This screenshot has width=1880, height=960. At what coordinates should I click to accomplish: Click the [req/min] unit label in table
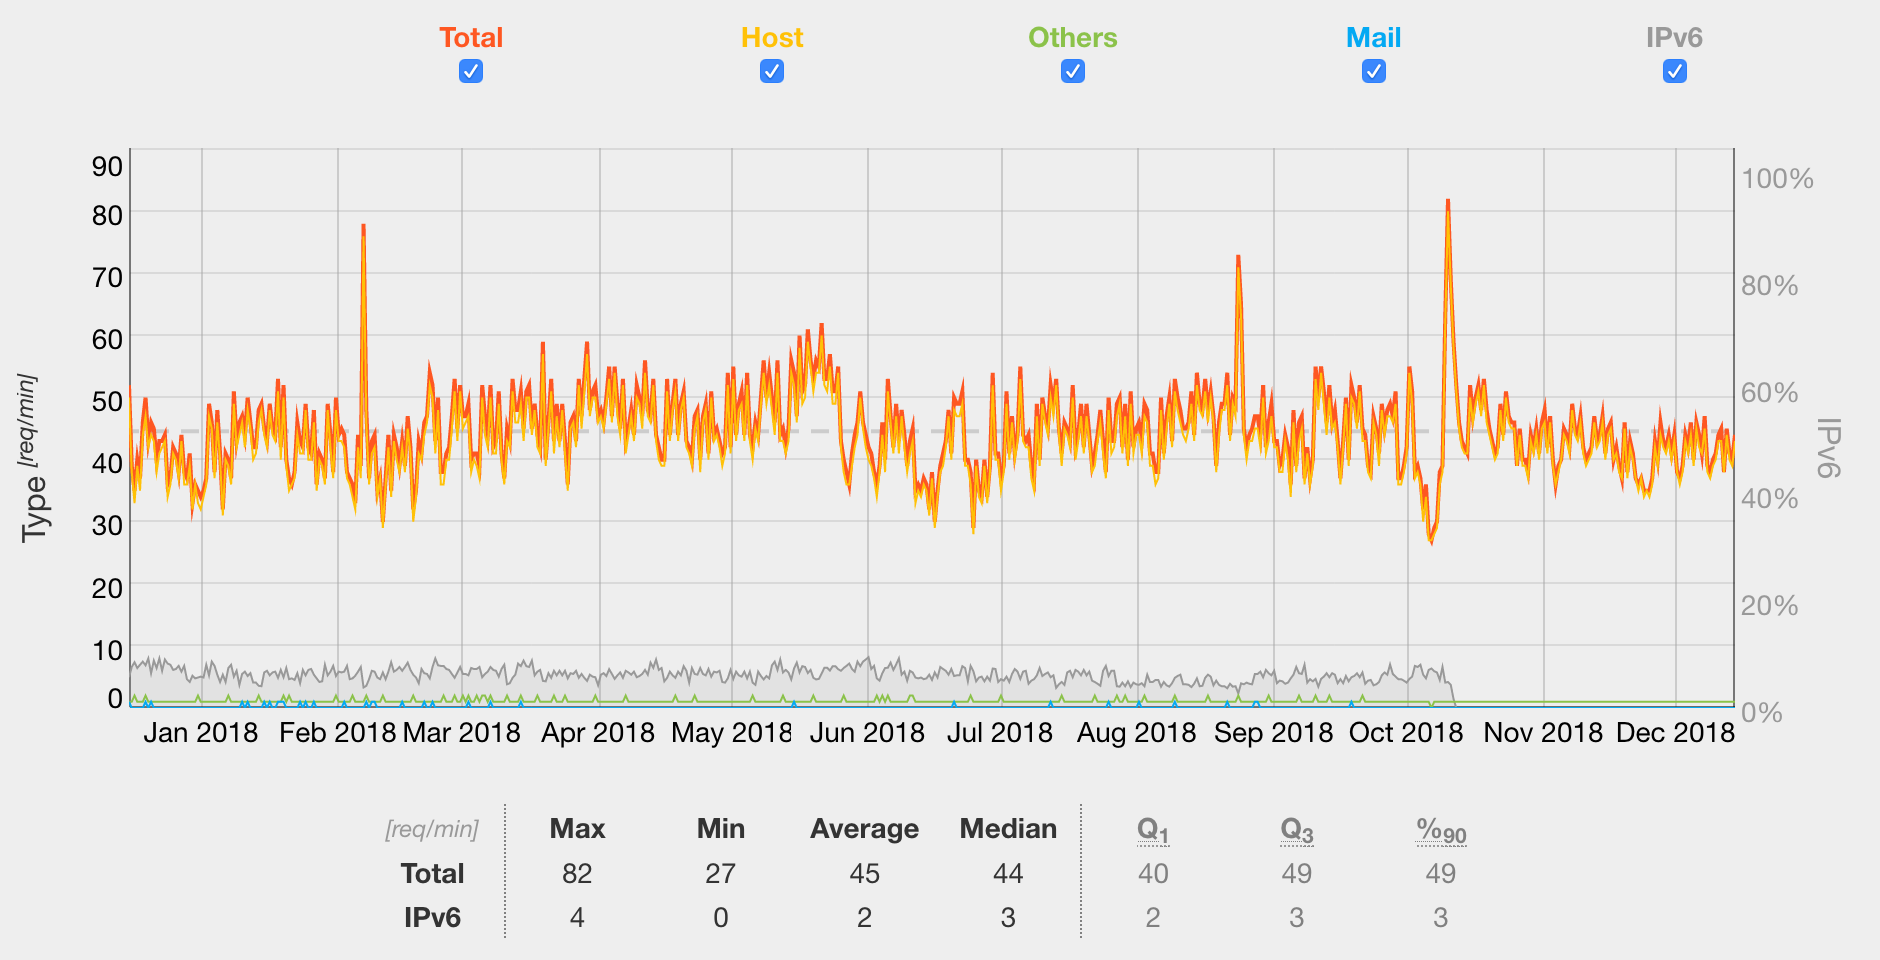(432, 829)
